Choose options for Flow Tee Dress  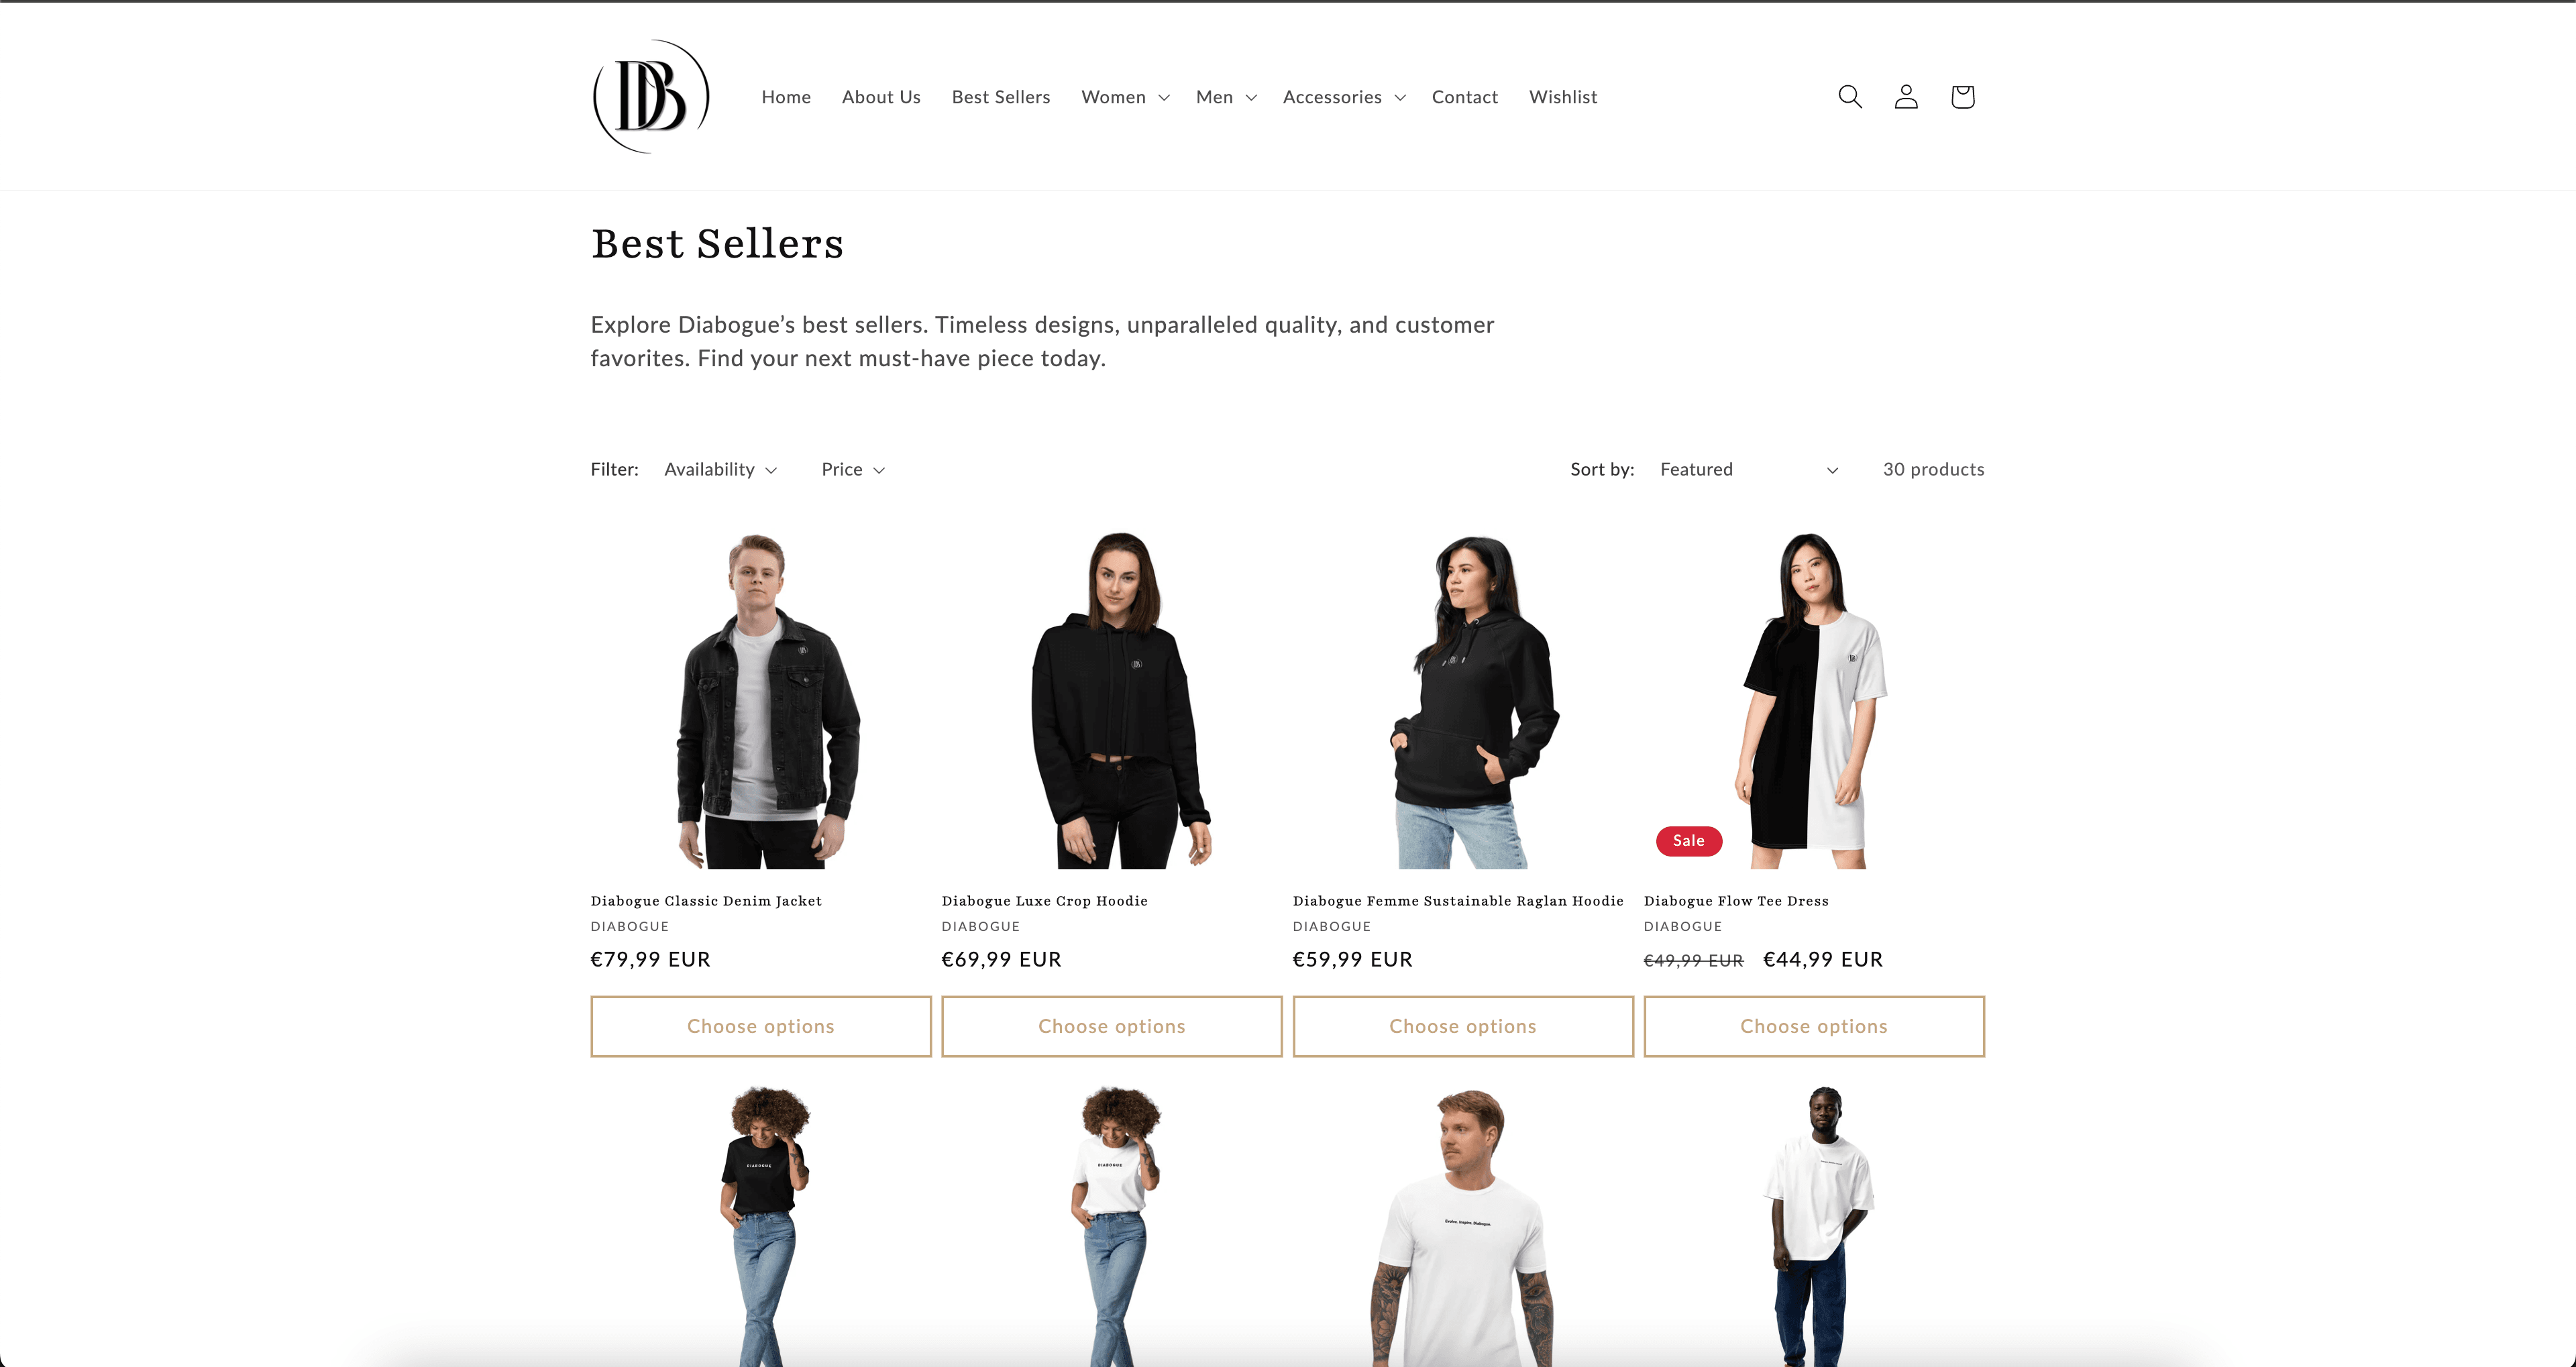[1814, 1026]
